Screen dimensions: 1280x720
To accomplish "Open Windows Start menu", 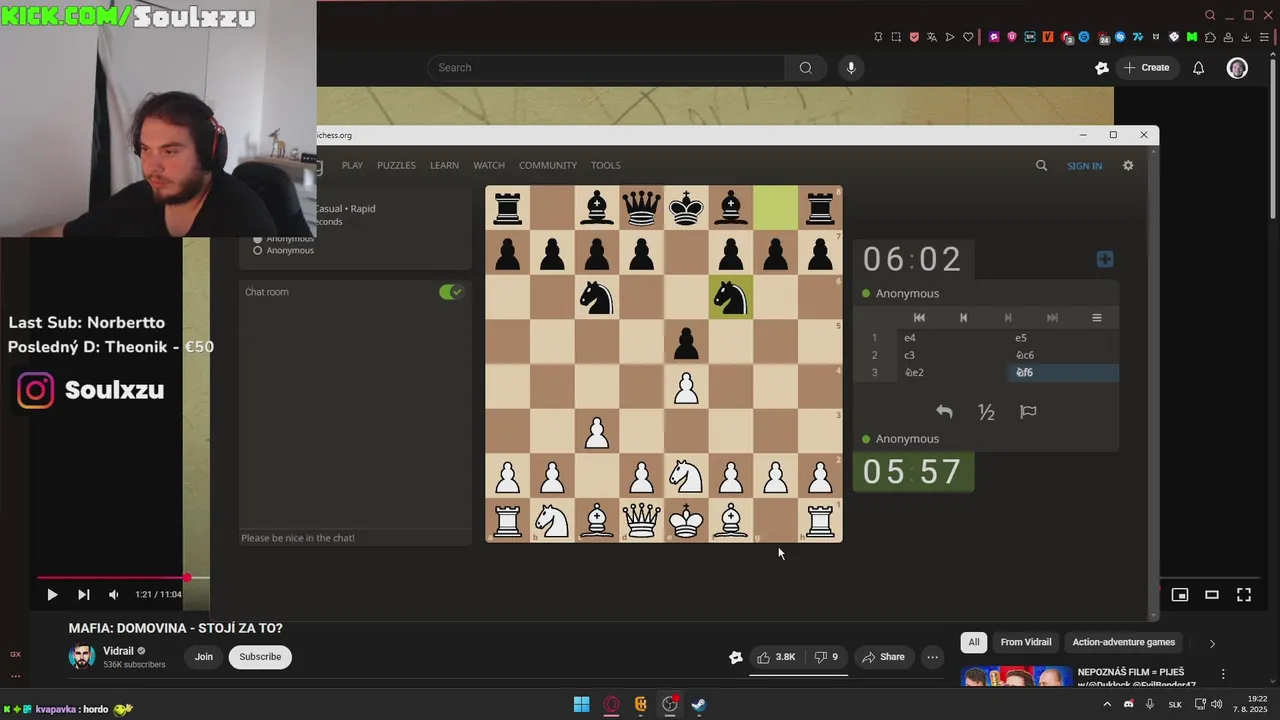I will coord(581,705).
